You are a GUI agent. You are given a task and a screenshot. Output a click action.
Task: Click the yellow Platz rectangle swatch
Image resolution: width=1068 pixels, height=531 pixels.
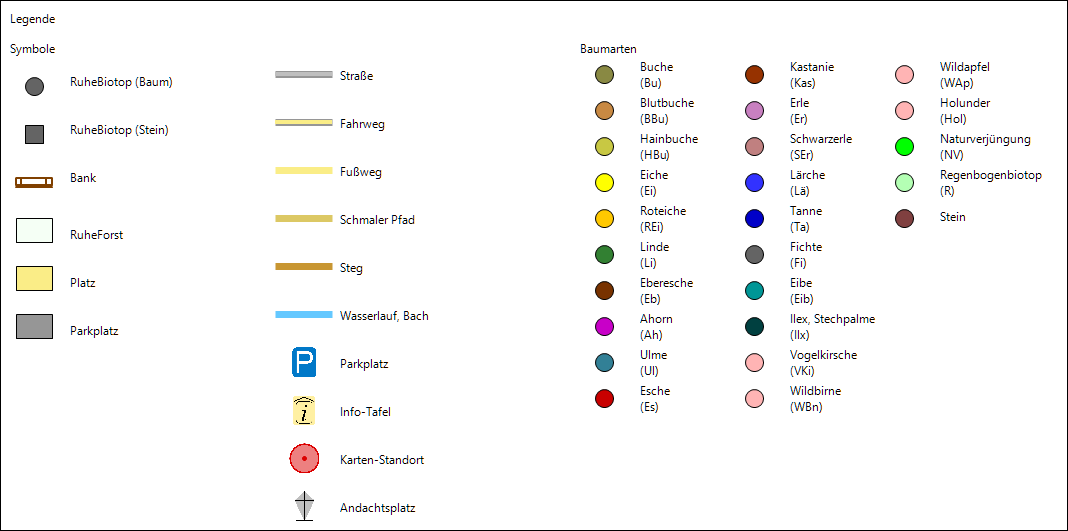click(x=34, y=279)
